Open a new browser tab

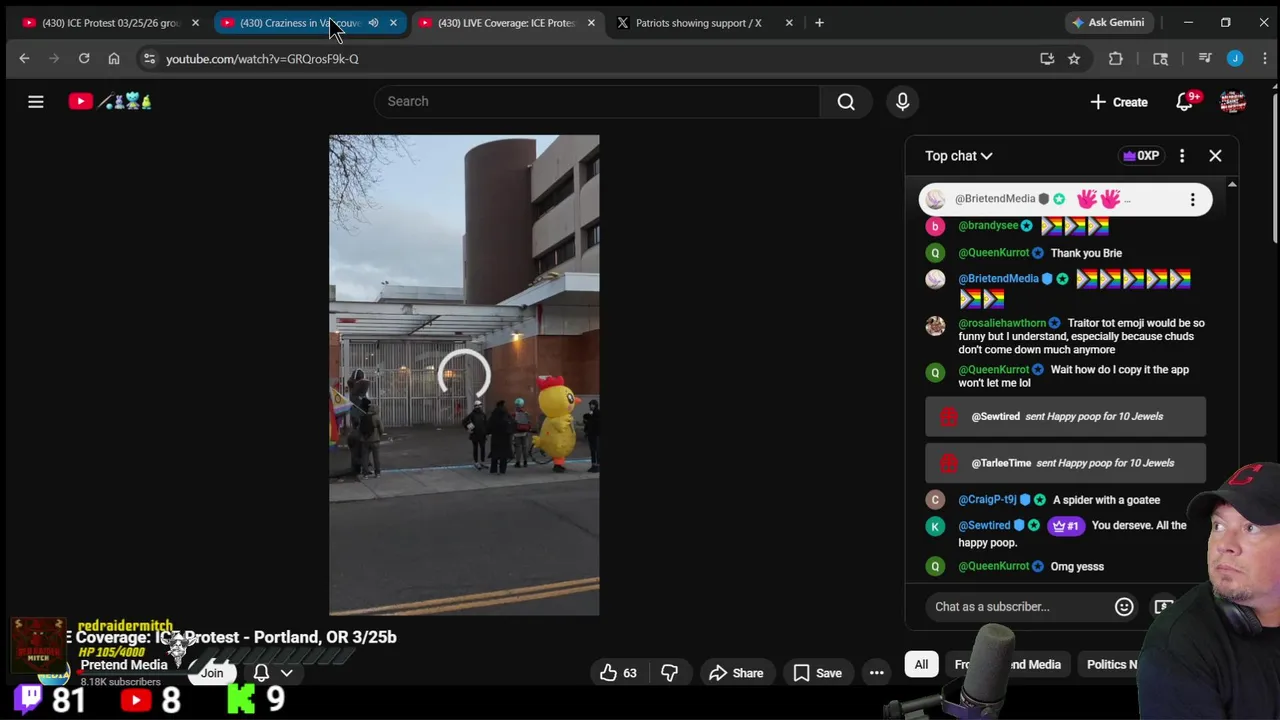819,23
